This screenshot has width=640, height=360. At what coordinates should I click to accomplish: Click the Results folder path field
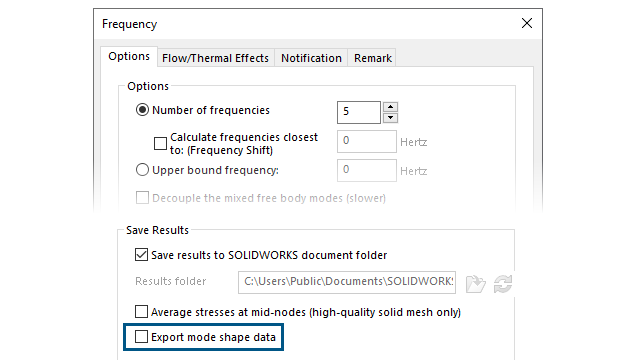pos(347,282)
